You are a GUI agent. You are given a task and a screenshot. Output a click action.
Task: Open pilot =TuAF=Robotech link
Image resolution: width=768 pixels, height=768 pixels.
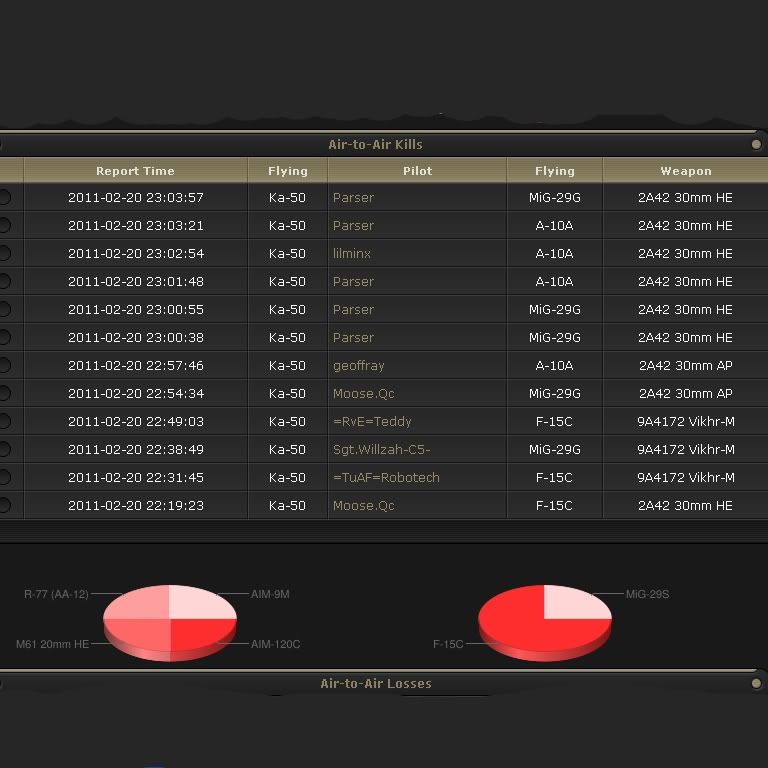click(x=386, y=478)
